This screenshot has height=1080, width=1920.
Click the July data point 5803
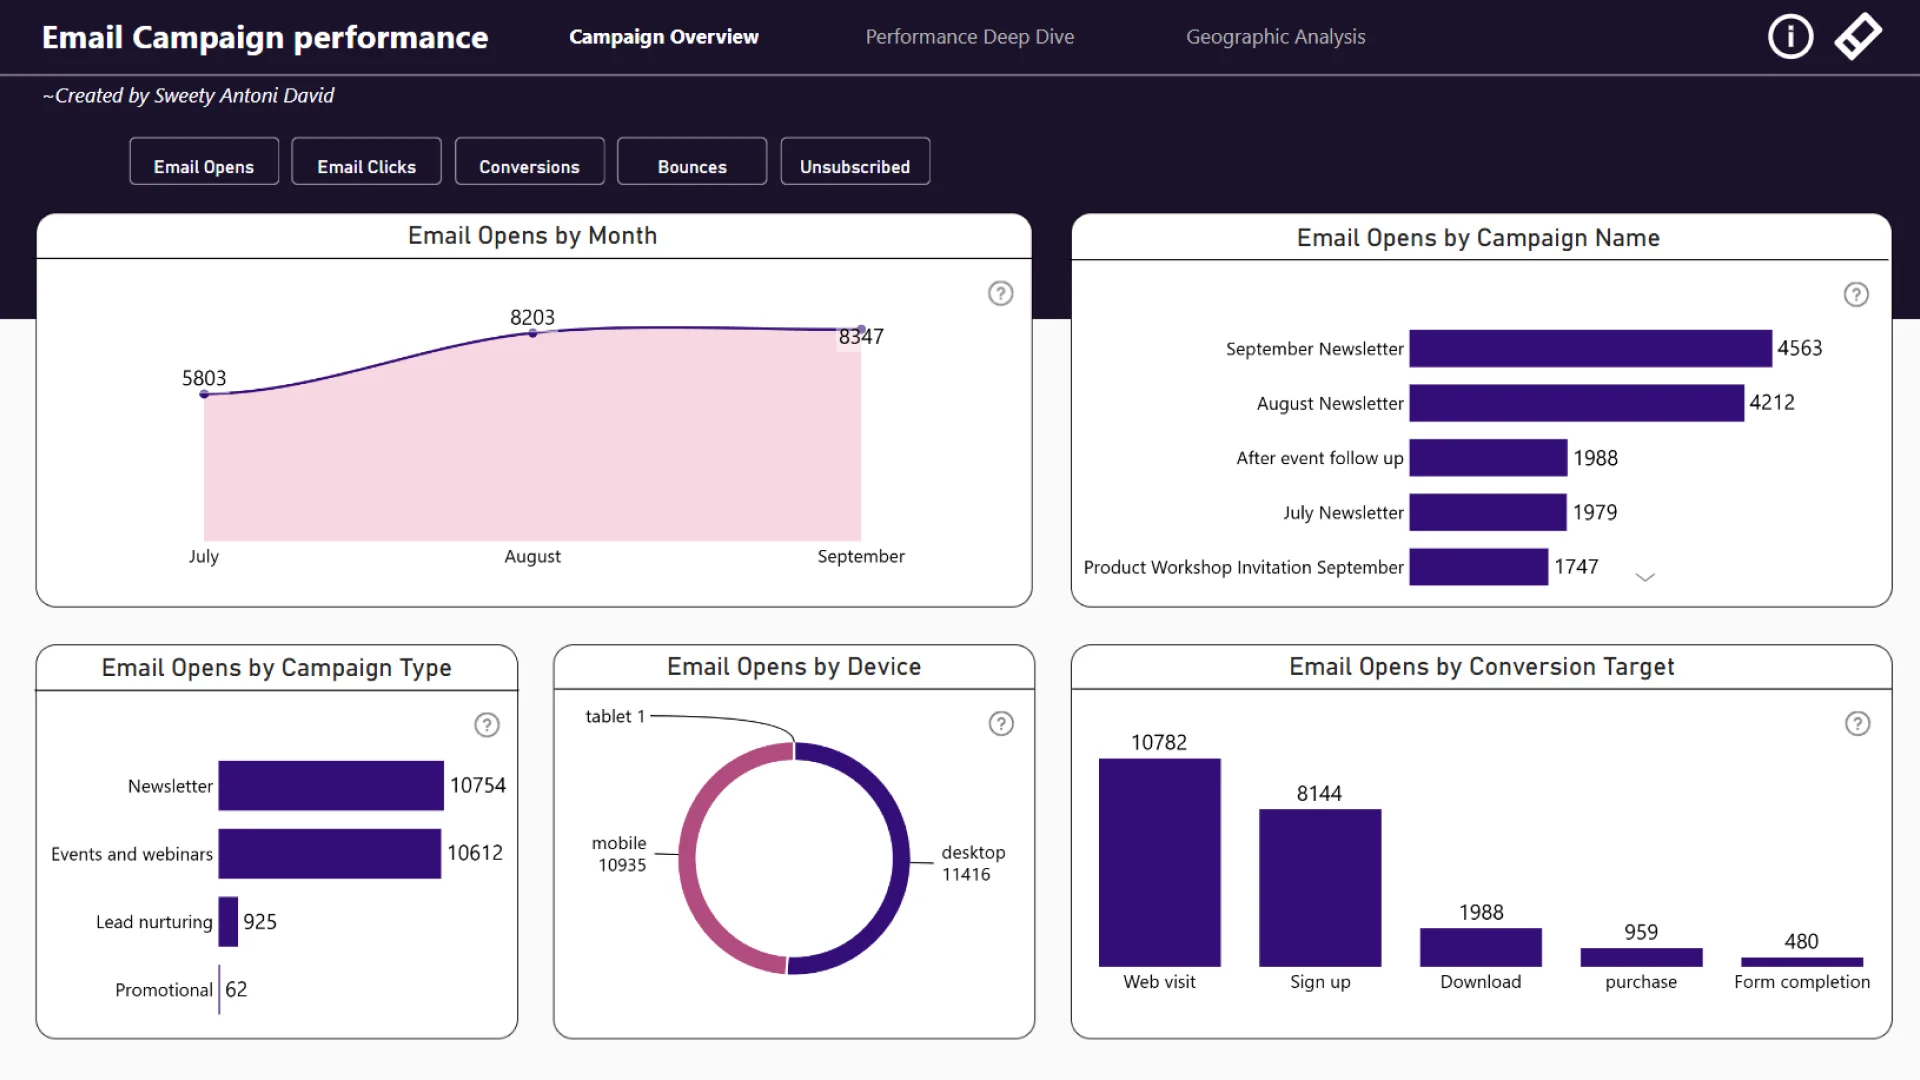click(204, 394)
